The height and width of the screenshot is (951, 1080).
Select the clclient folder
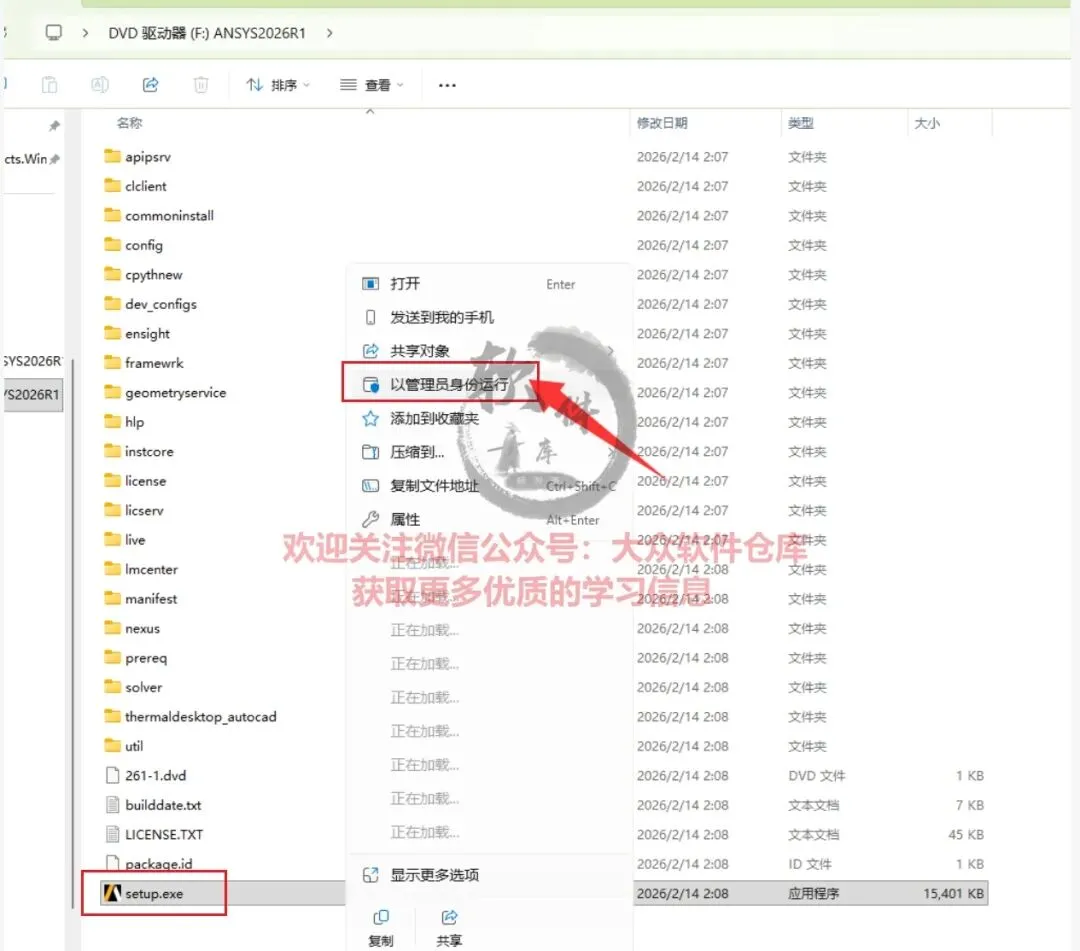(145, 186)
